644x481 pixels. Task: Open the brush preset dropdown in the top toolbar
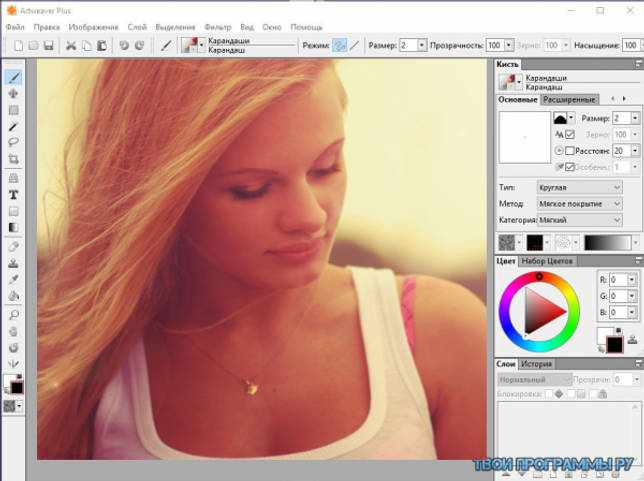tap(202, 45)
